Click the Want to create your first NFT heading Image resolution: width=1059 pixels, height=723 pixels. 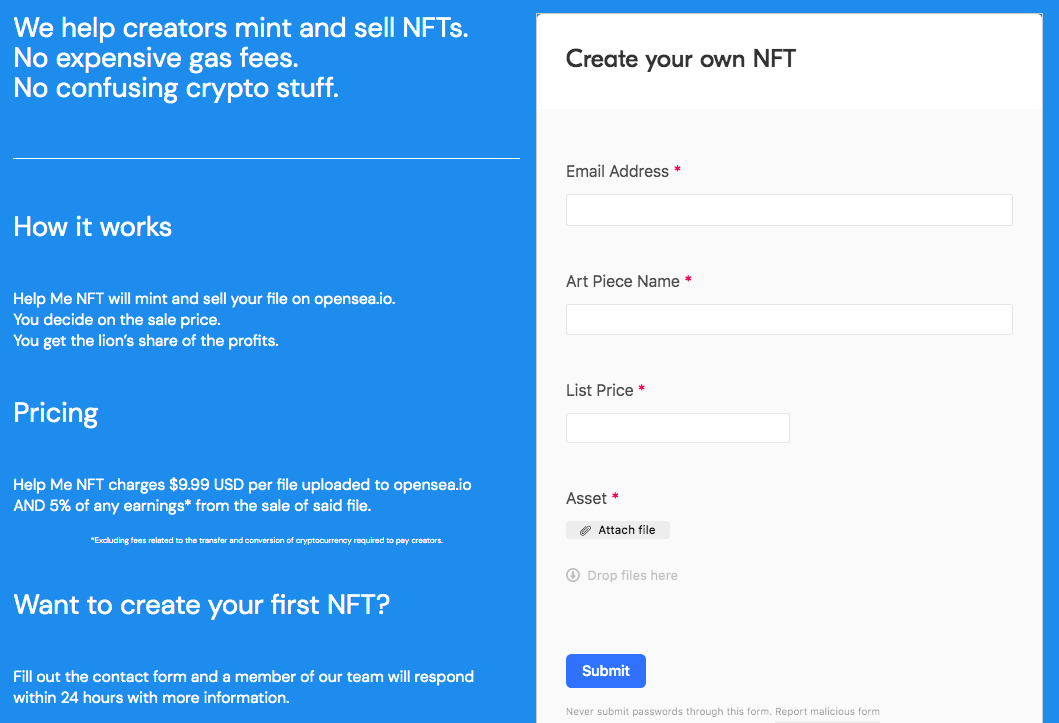click(202, 605)
